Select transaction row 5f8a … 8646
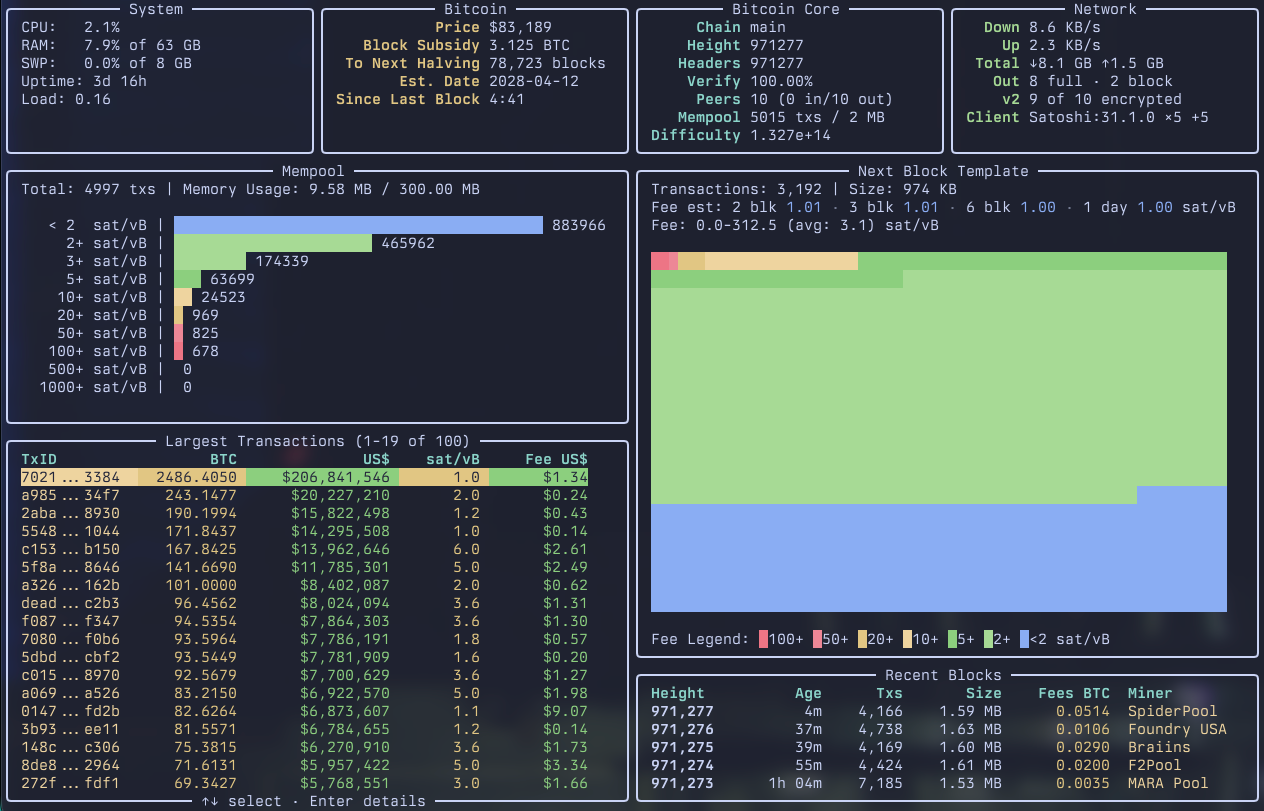This screenshot has height=811, width=1264. click(305, 567)
